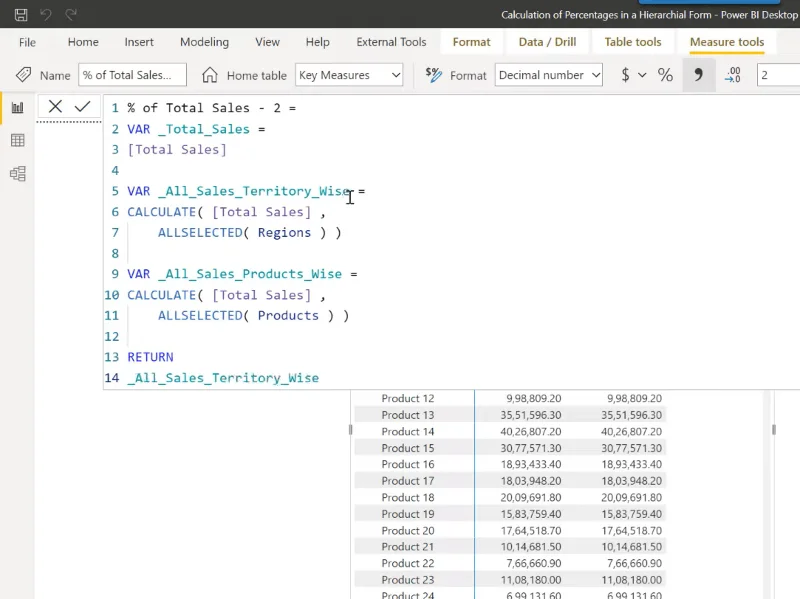The height and width of the screenshot is (599, 800).
Task: Click the first 40,26,807.20 value cell
Action: coord(531,432)
